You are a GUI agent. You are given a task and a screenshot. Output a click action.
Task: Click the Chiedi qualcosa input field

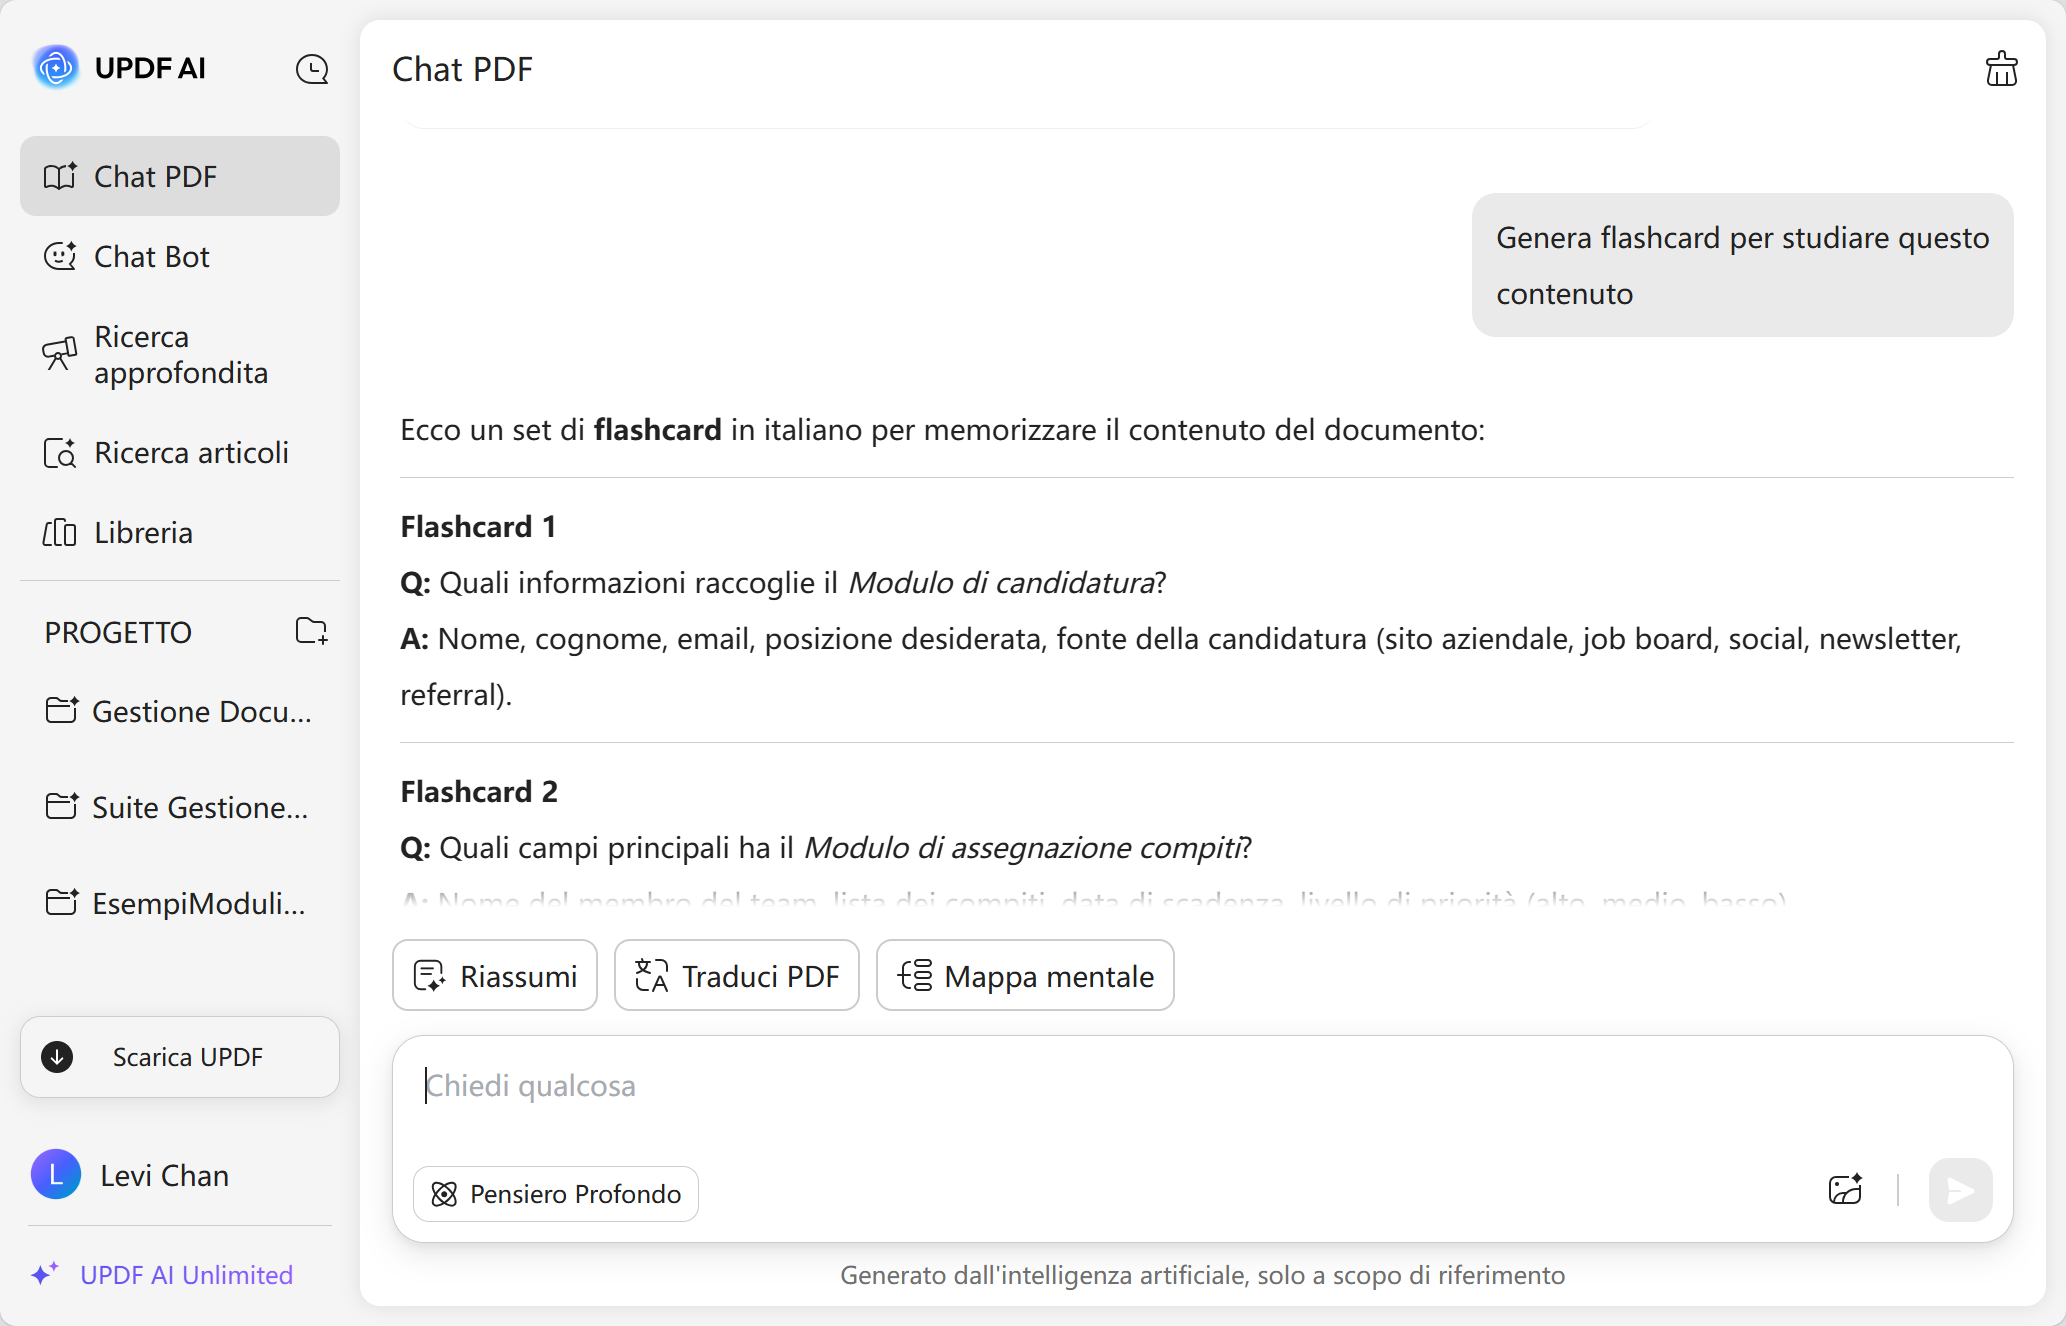coord(1000,1087)
